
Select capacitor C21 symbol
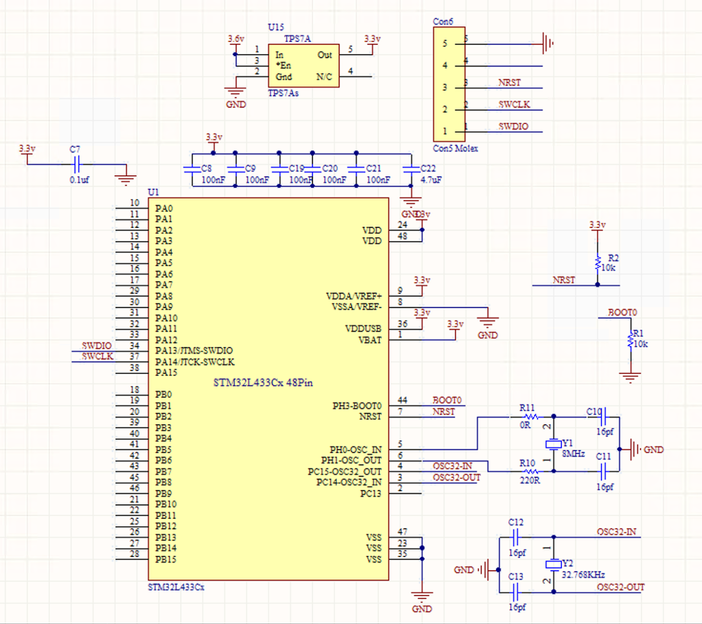356,169
